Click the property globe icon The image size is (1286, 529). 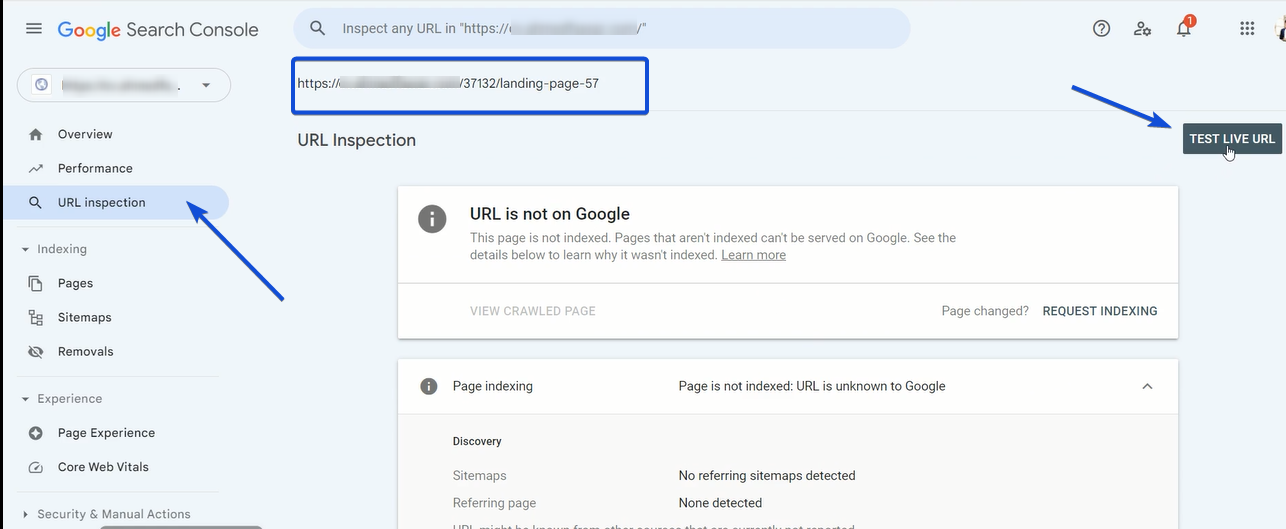pyautogui.click(x=41, y=85)
